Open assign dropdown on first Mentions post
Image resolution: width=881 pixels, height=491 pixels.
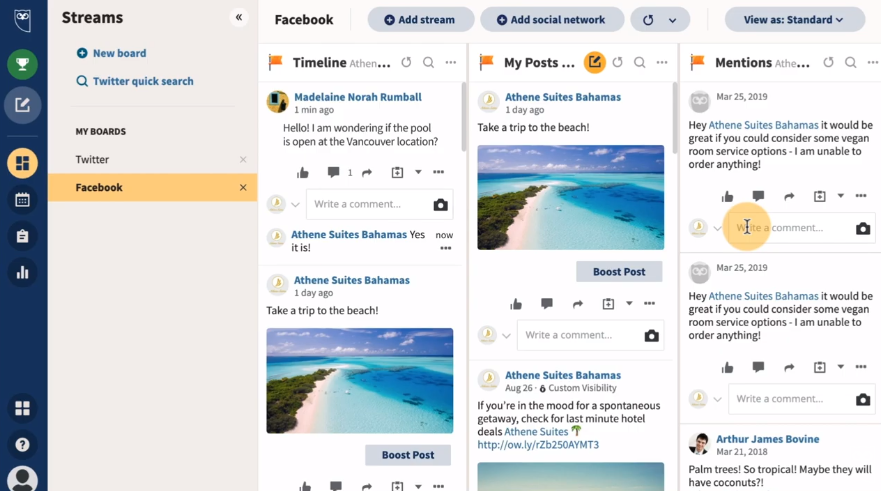[x=841, y=196]
